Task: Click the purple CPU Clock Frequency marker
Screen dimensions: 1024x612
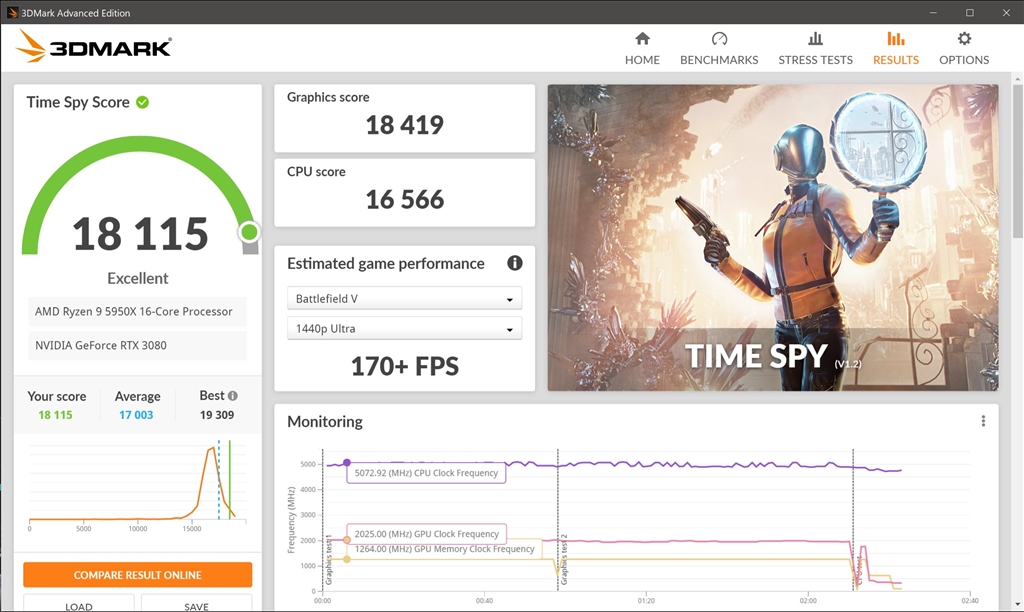Action: [347, 463]
